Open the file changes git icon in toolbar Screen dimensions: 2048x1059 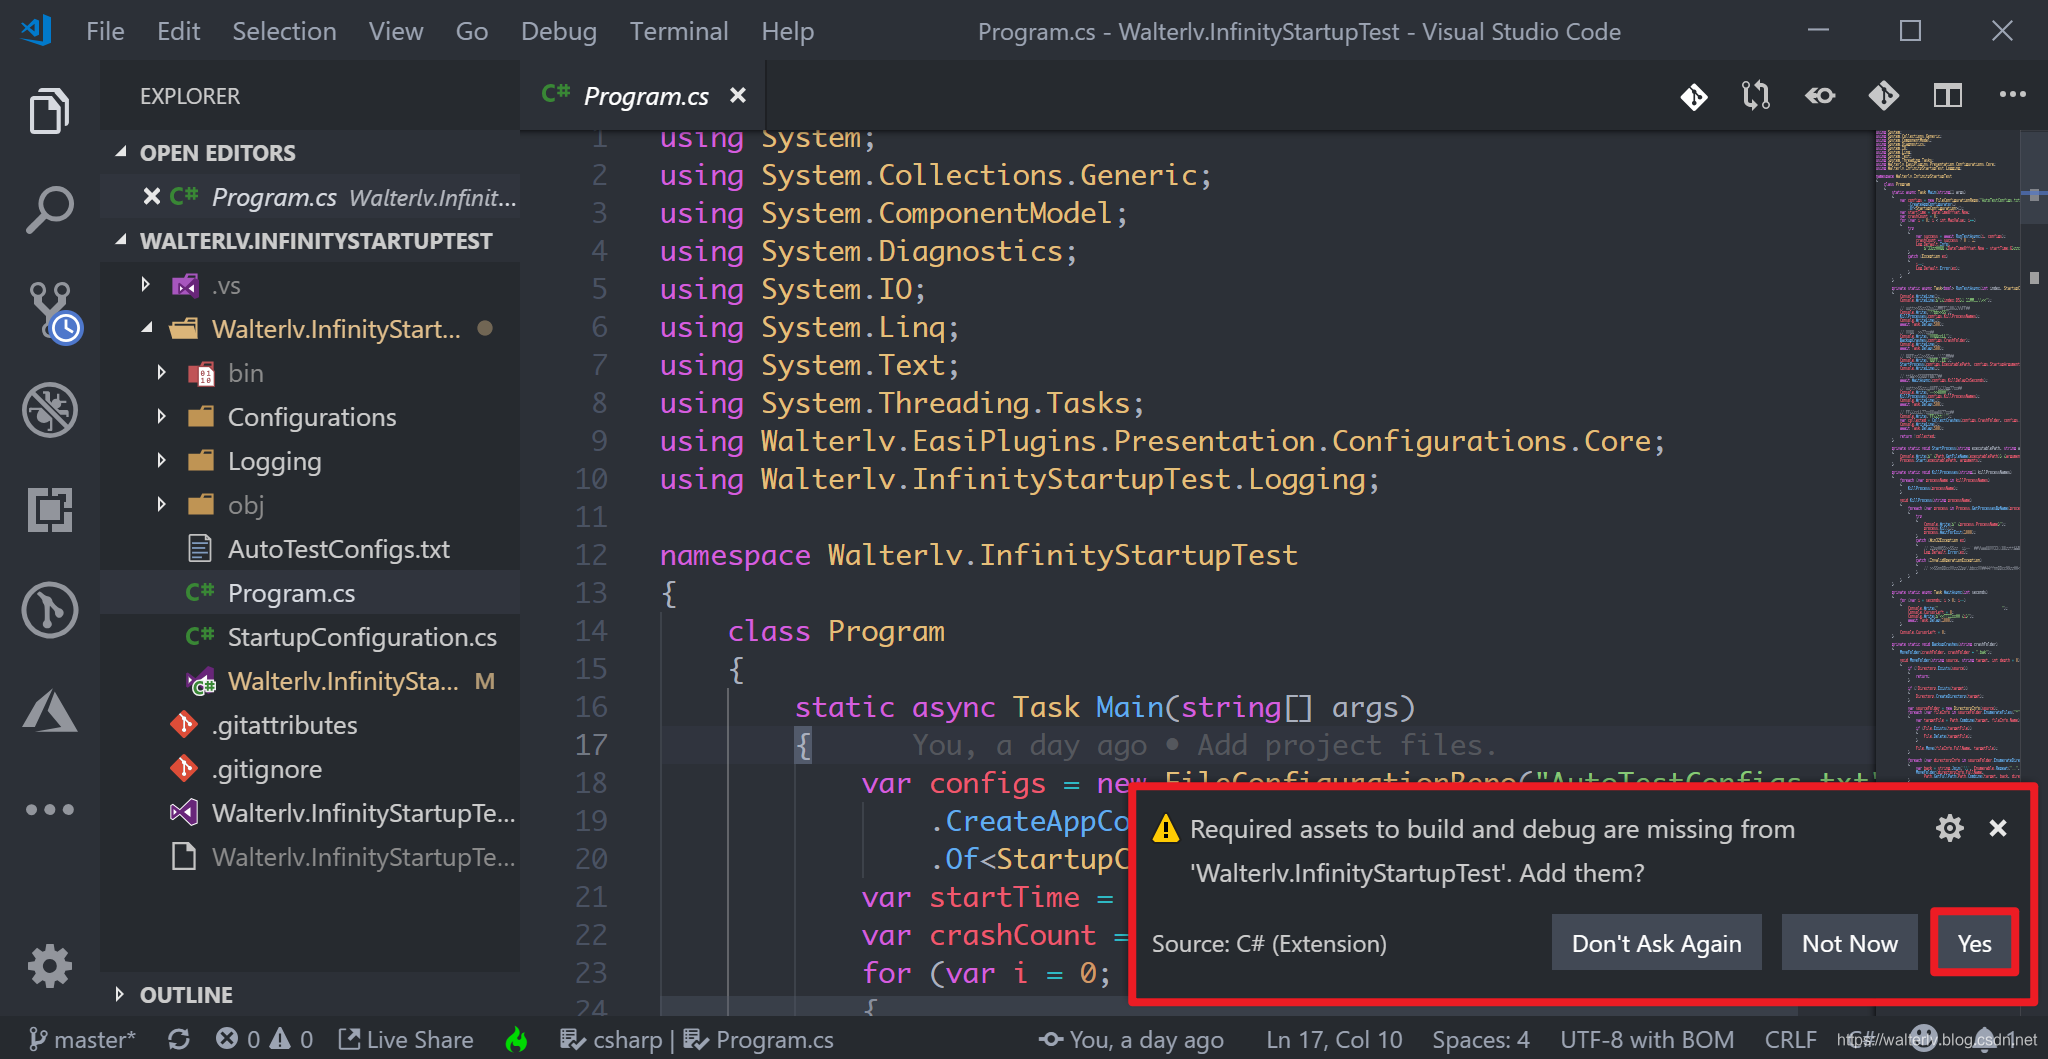tap(1694, 96)
